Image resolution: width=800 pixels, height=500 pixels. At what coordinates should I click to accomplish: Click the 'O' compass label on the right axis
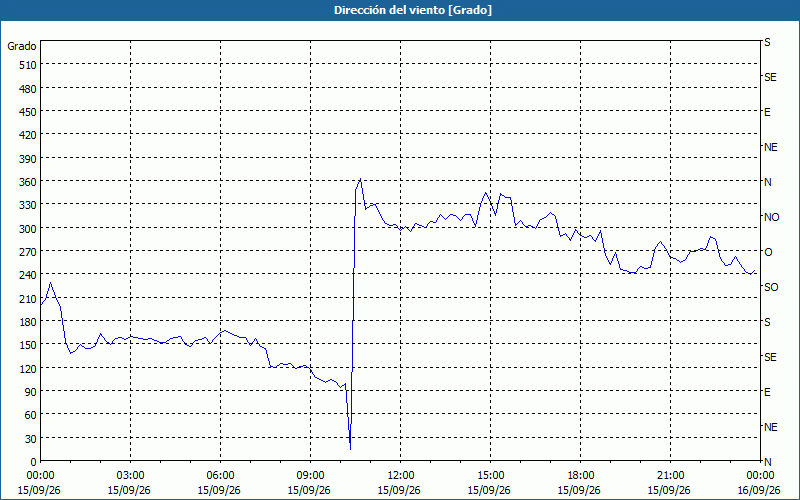click(x=768, y=252)
